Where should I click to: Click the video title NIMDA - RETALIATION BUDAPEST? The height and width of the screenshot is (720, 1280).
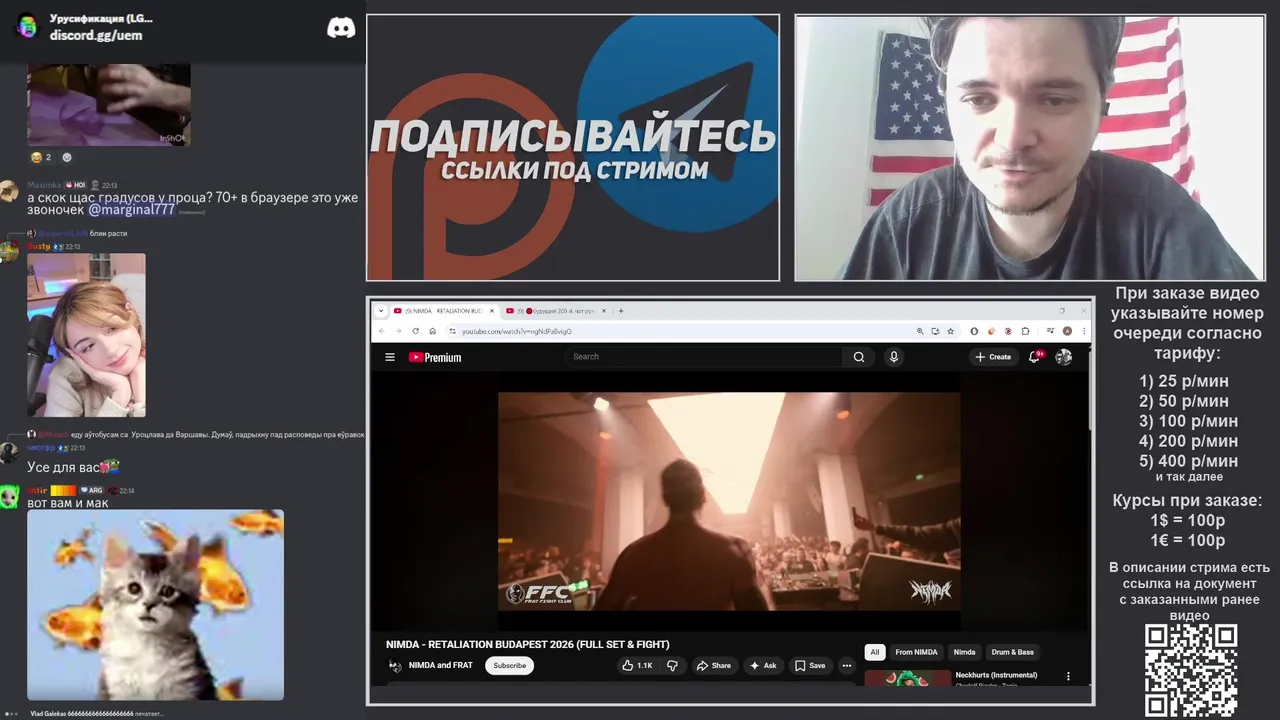tap(528, 644)
